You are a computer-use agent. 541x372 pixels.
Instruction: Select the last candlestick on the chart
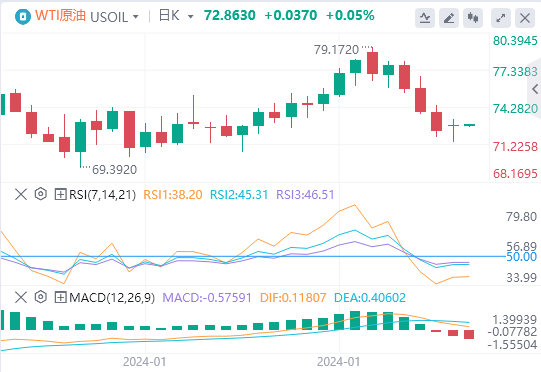[469, 125]
